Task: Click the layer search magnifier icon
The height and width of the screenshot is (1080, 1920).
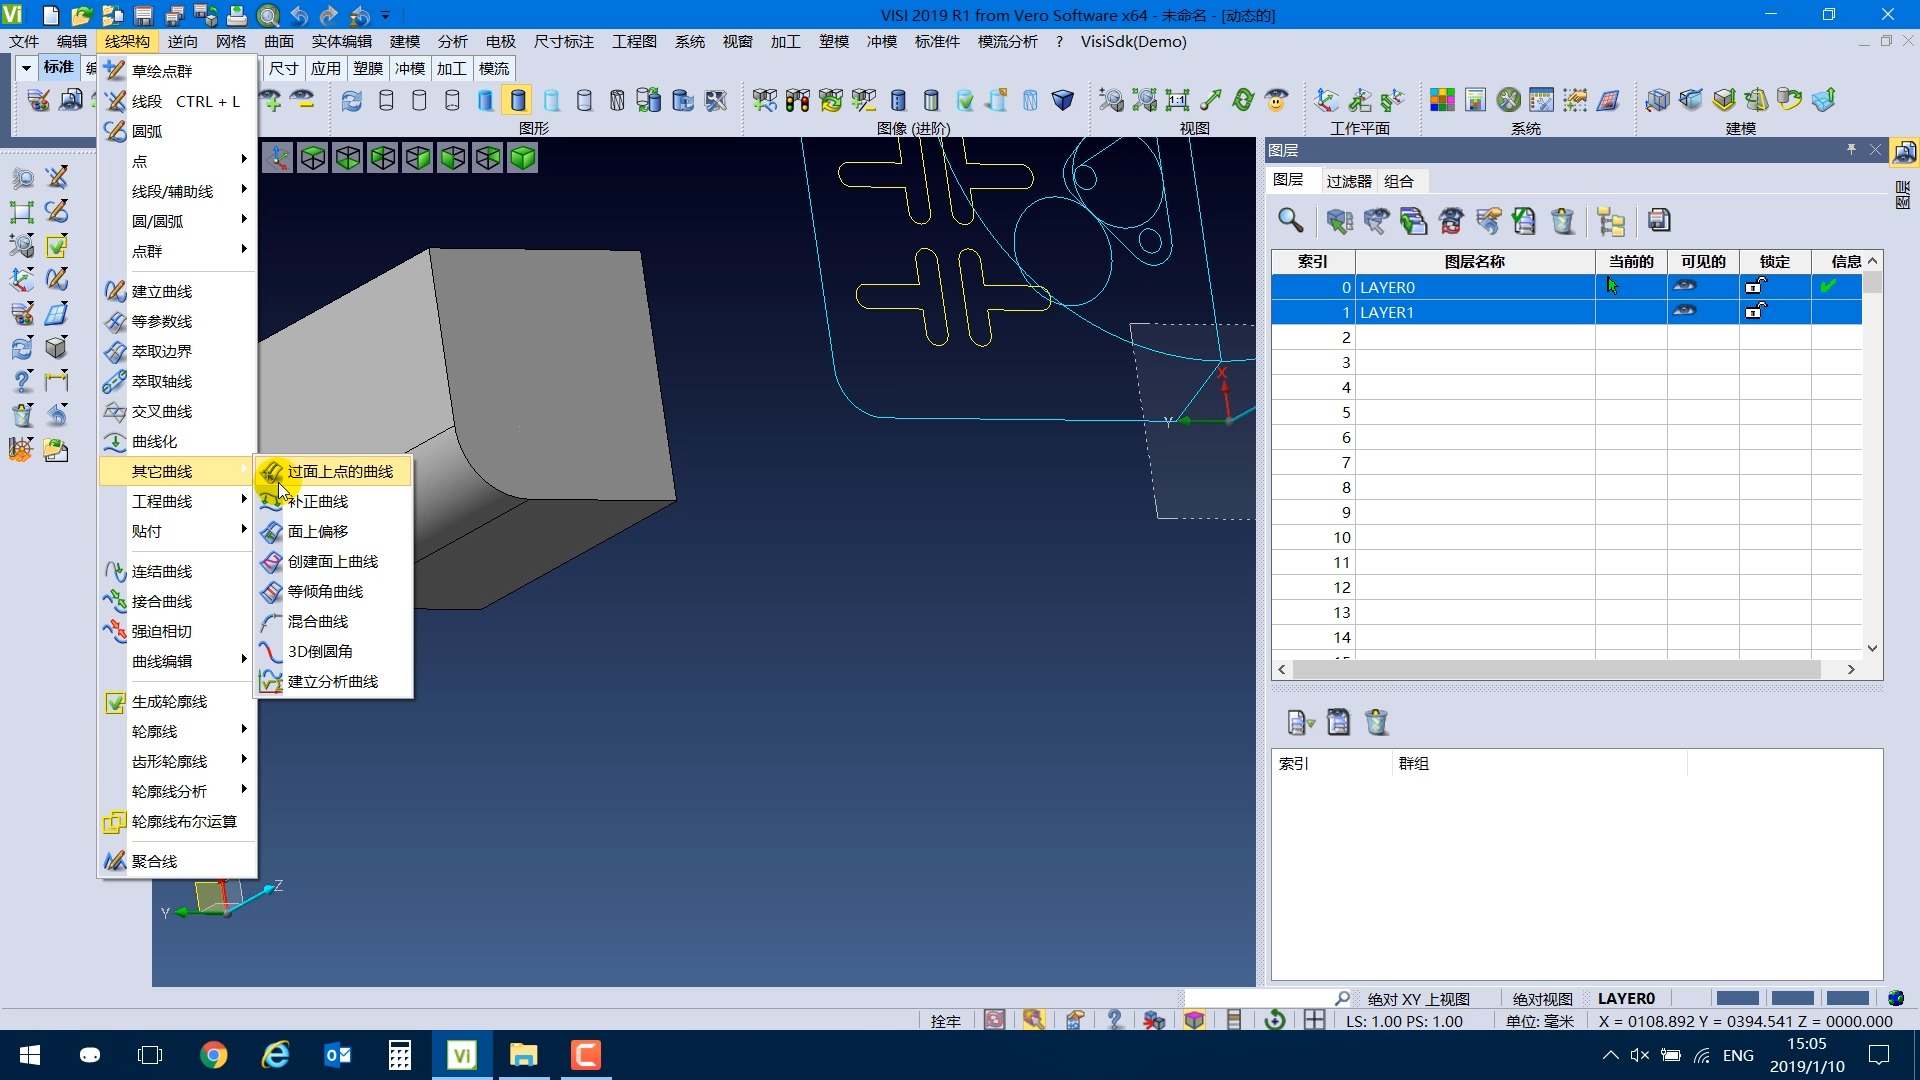Action: tap(1290, 221)
